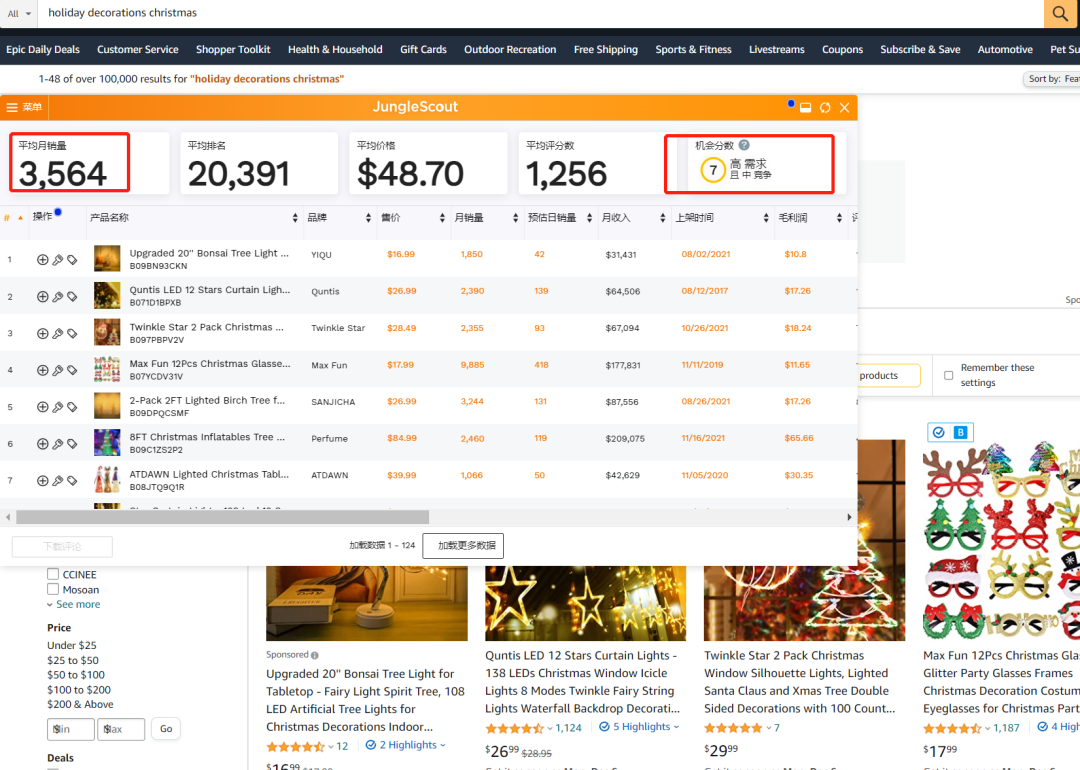
Task: Sort table by estimated daily sales column
Action: coord(589,218)
